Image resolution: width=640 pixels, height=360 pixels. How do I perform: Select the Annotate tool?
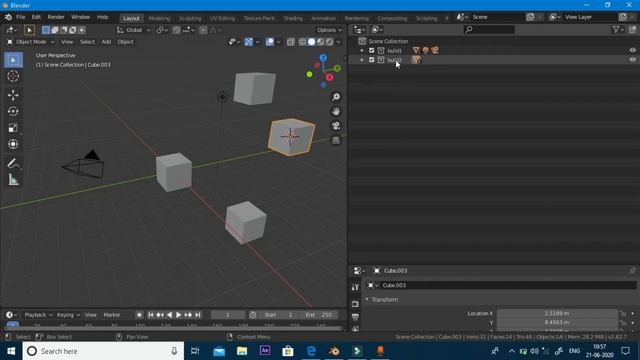[13, 163]
